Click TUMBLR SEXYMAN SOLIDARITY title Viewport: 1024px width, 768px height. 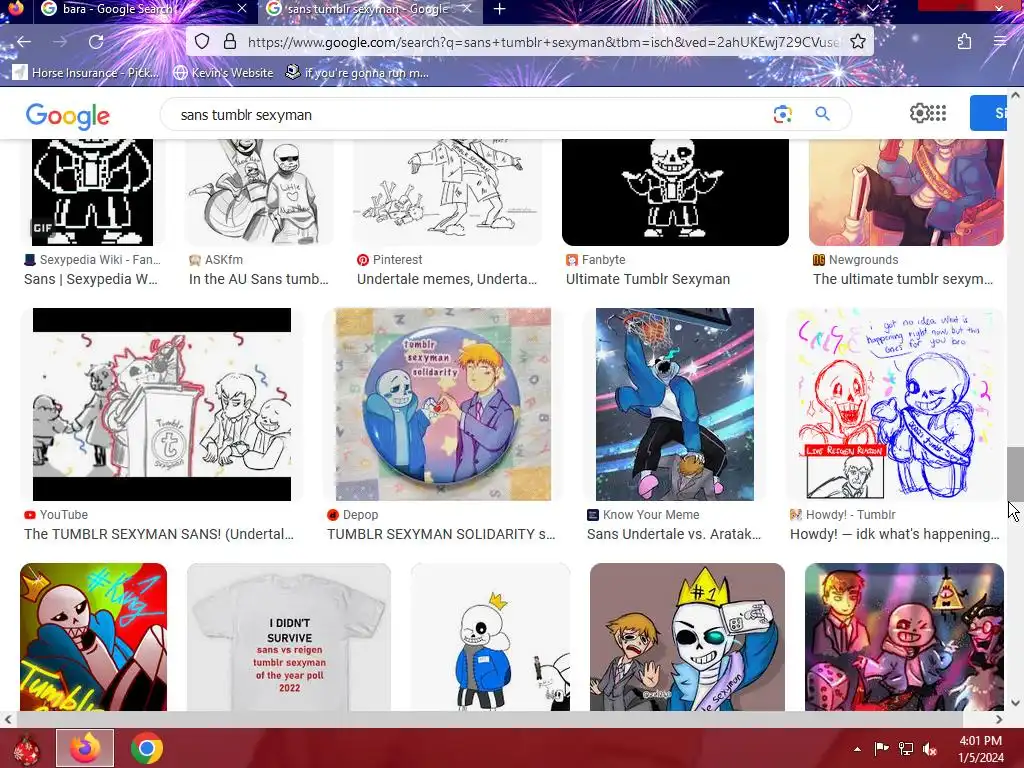pos(441,534)
